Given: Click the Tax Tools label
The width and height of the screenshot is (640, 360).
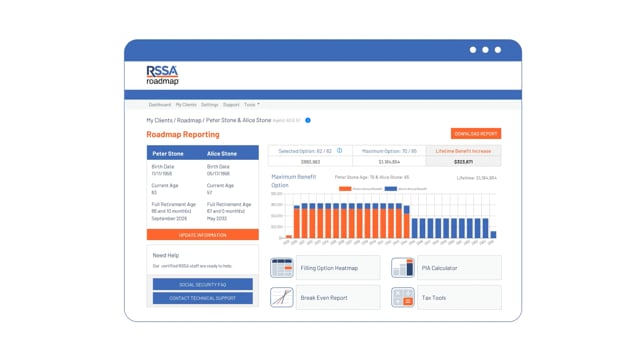Looking at the screenshot, I should click(x=434, y=298).
